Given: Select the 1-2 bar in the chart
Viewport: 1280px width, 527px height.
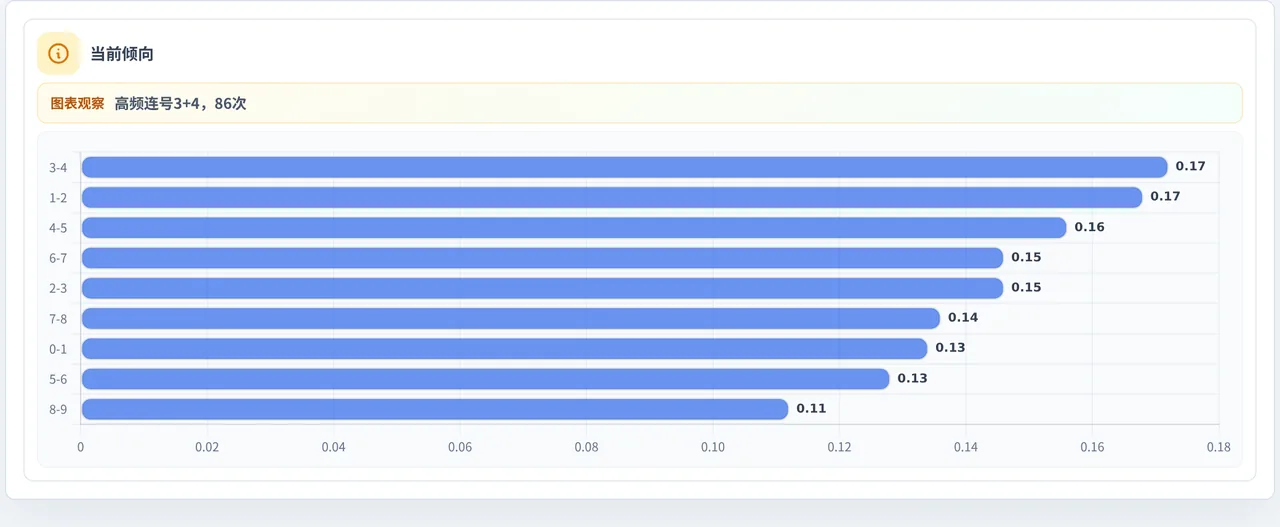Looking at the screenshot, I should pos(612,197).
